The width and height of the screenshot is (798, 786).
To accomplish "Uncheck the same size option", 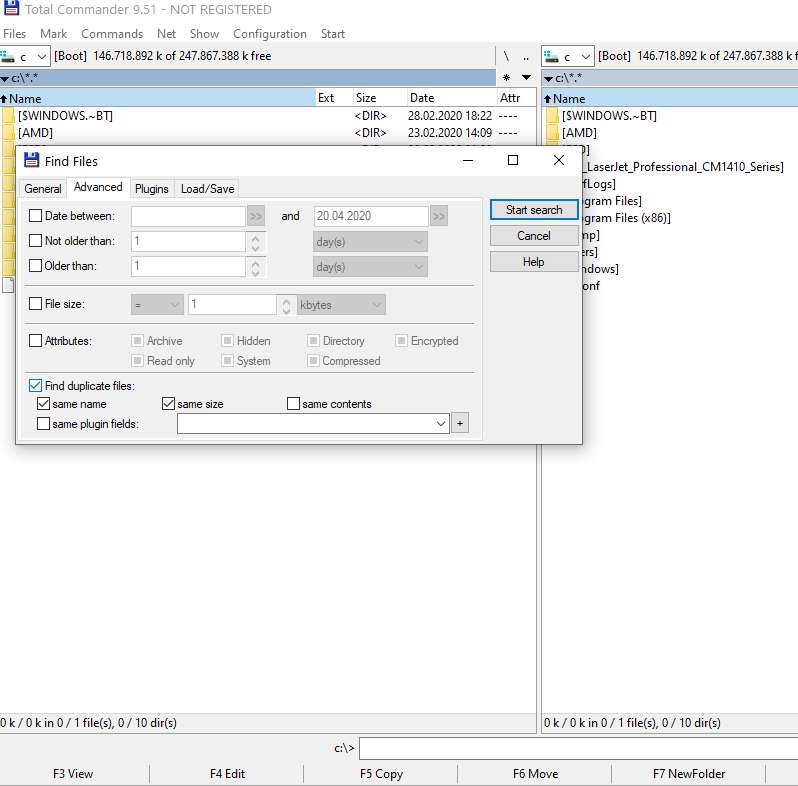I will coord(168,404).
